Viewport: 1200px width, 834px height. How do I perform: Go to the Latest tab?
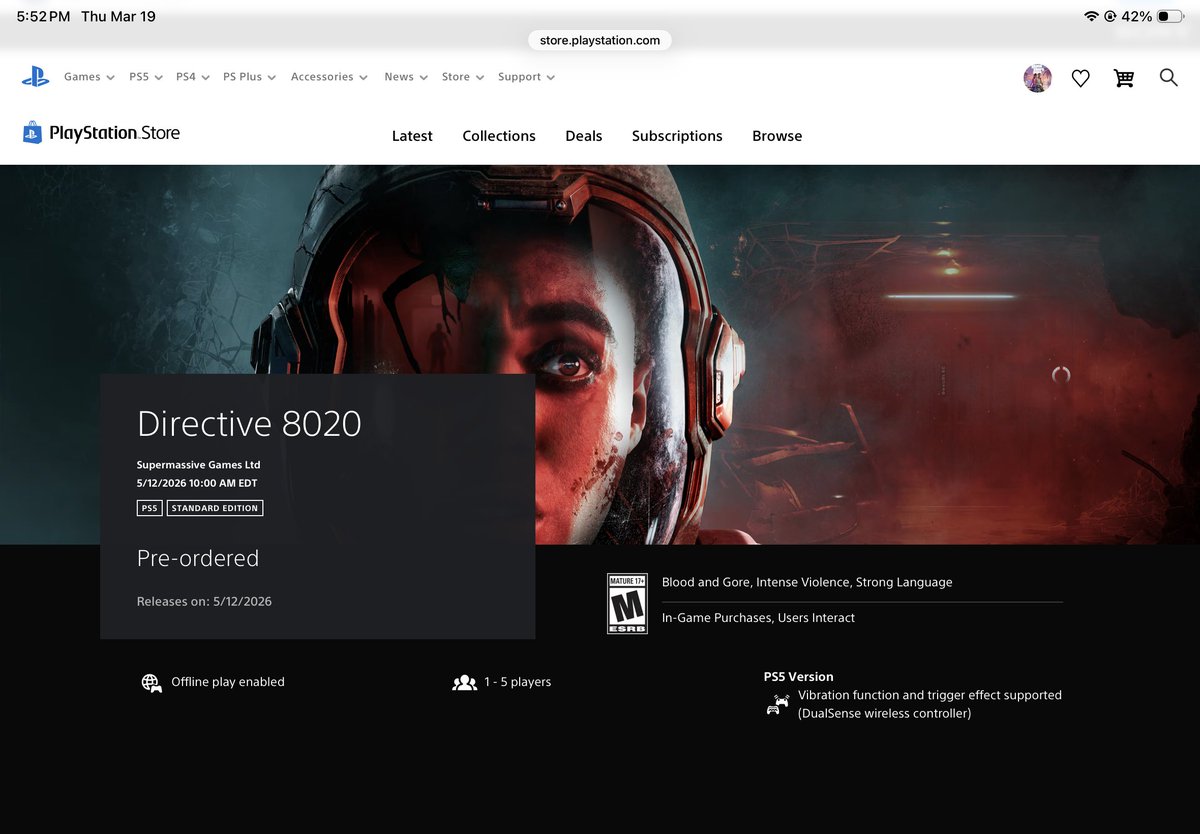[x=412, y=136]
